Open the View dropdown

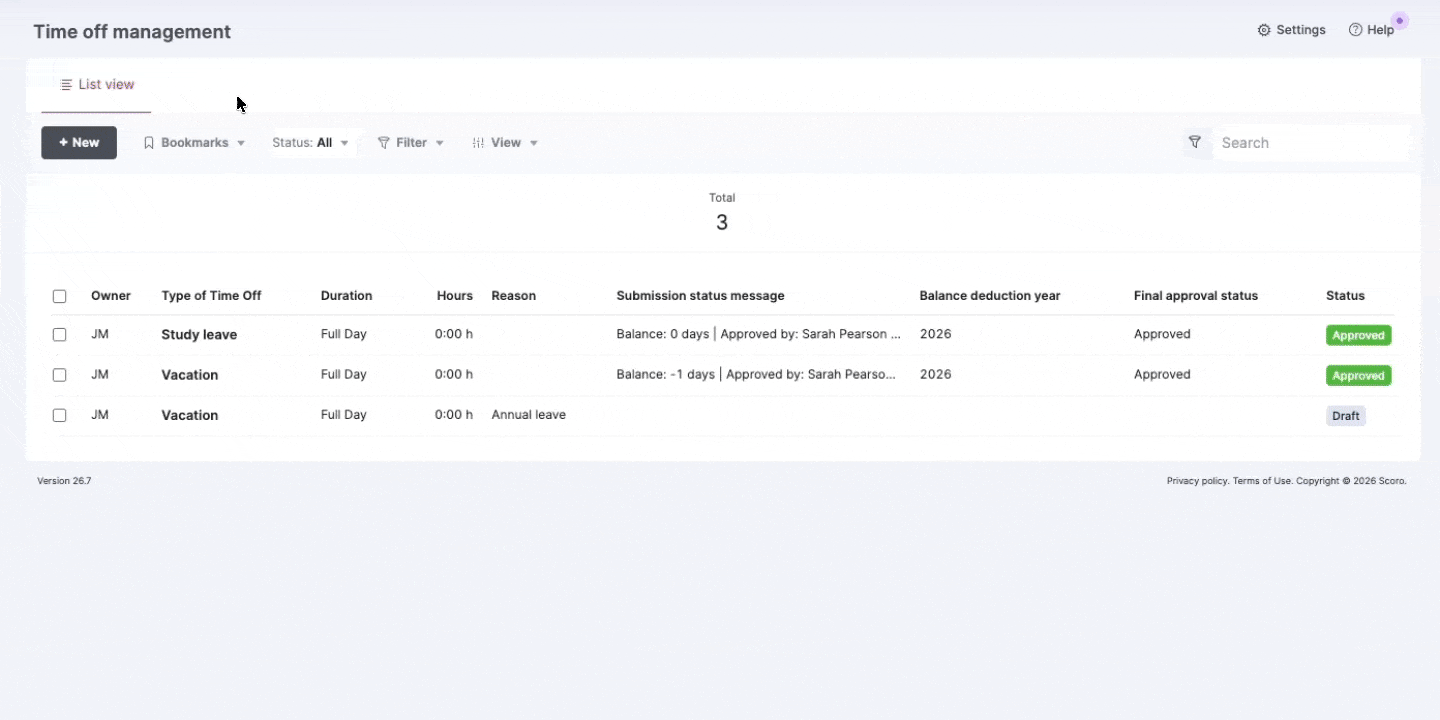tap(505, 143)
